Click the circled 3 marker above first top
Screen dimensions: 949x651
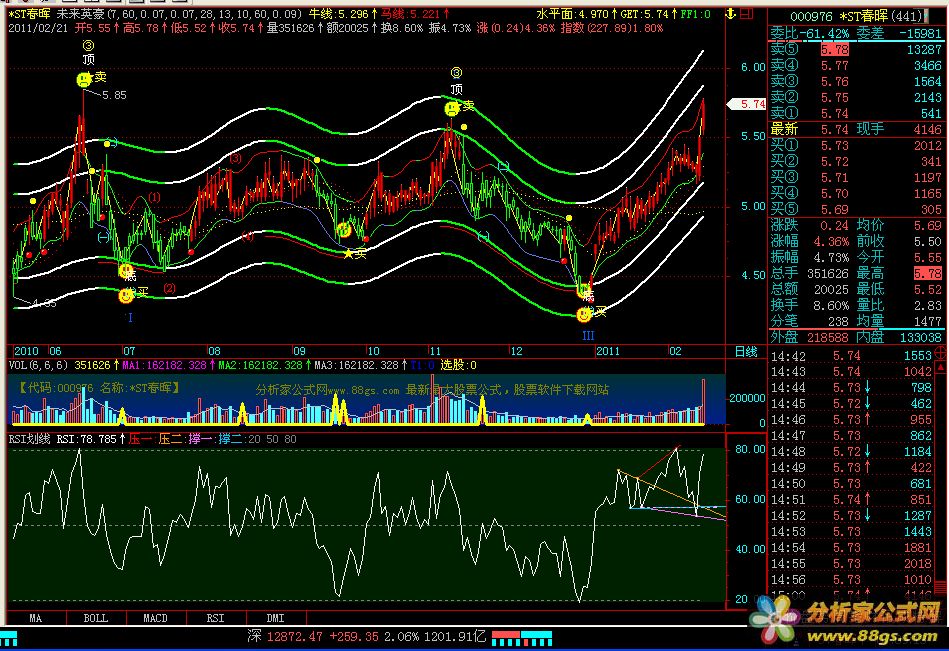coord(88,45)
